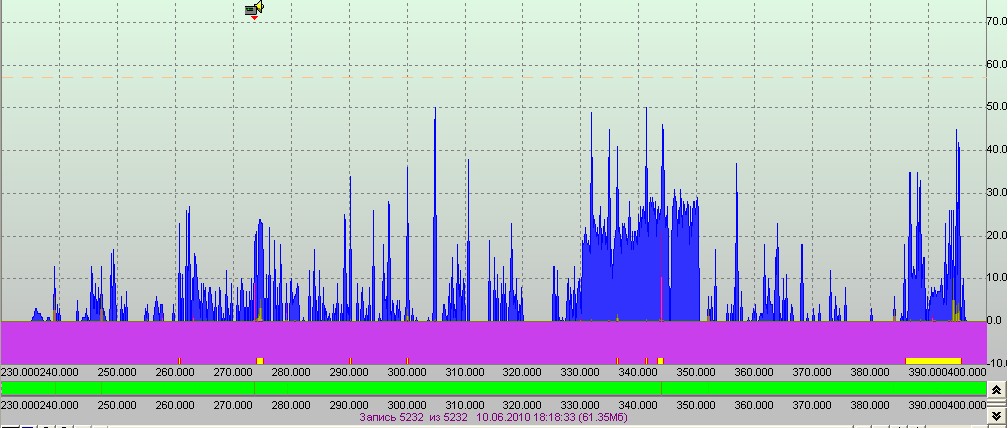Click the small marker near 300.000 in purple band
This screenshot has width=1008, height=428.
(408, 361)
